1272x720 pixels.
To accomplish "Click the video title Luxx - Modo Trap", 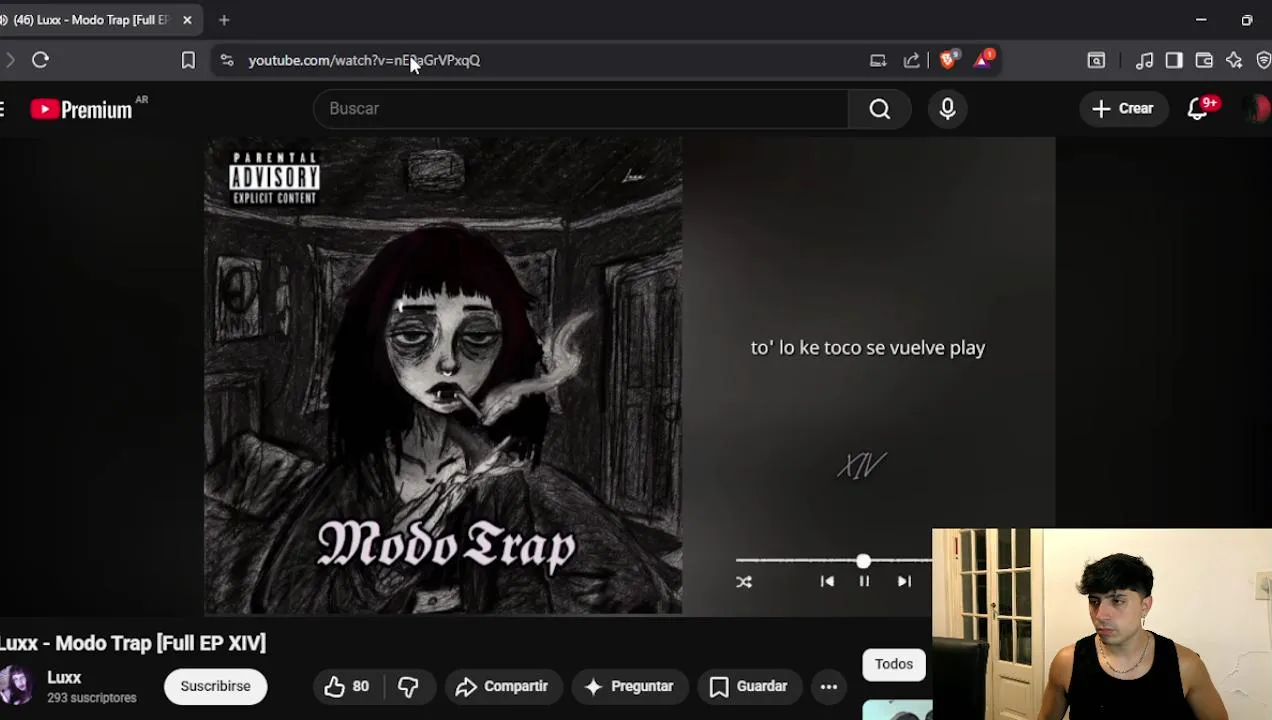I will (133, 643).
